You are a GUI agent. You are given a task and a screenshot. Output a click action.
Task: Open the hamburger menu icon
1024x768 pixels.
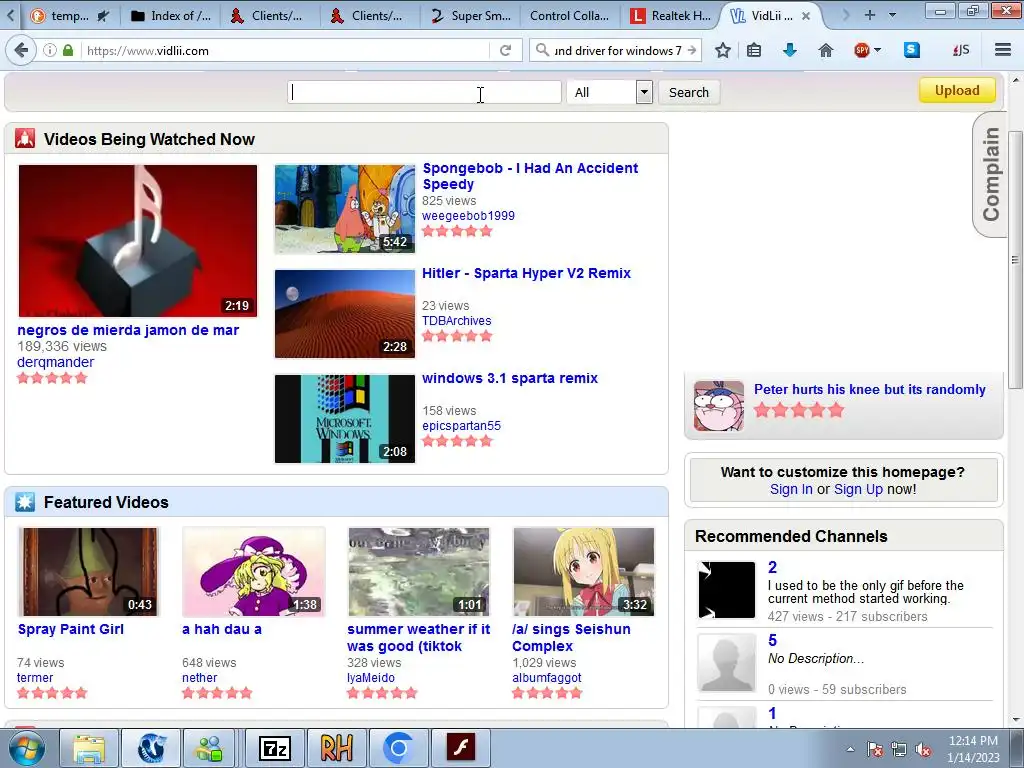1003,50
